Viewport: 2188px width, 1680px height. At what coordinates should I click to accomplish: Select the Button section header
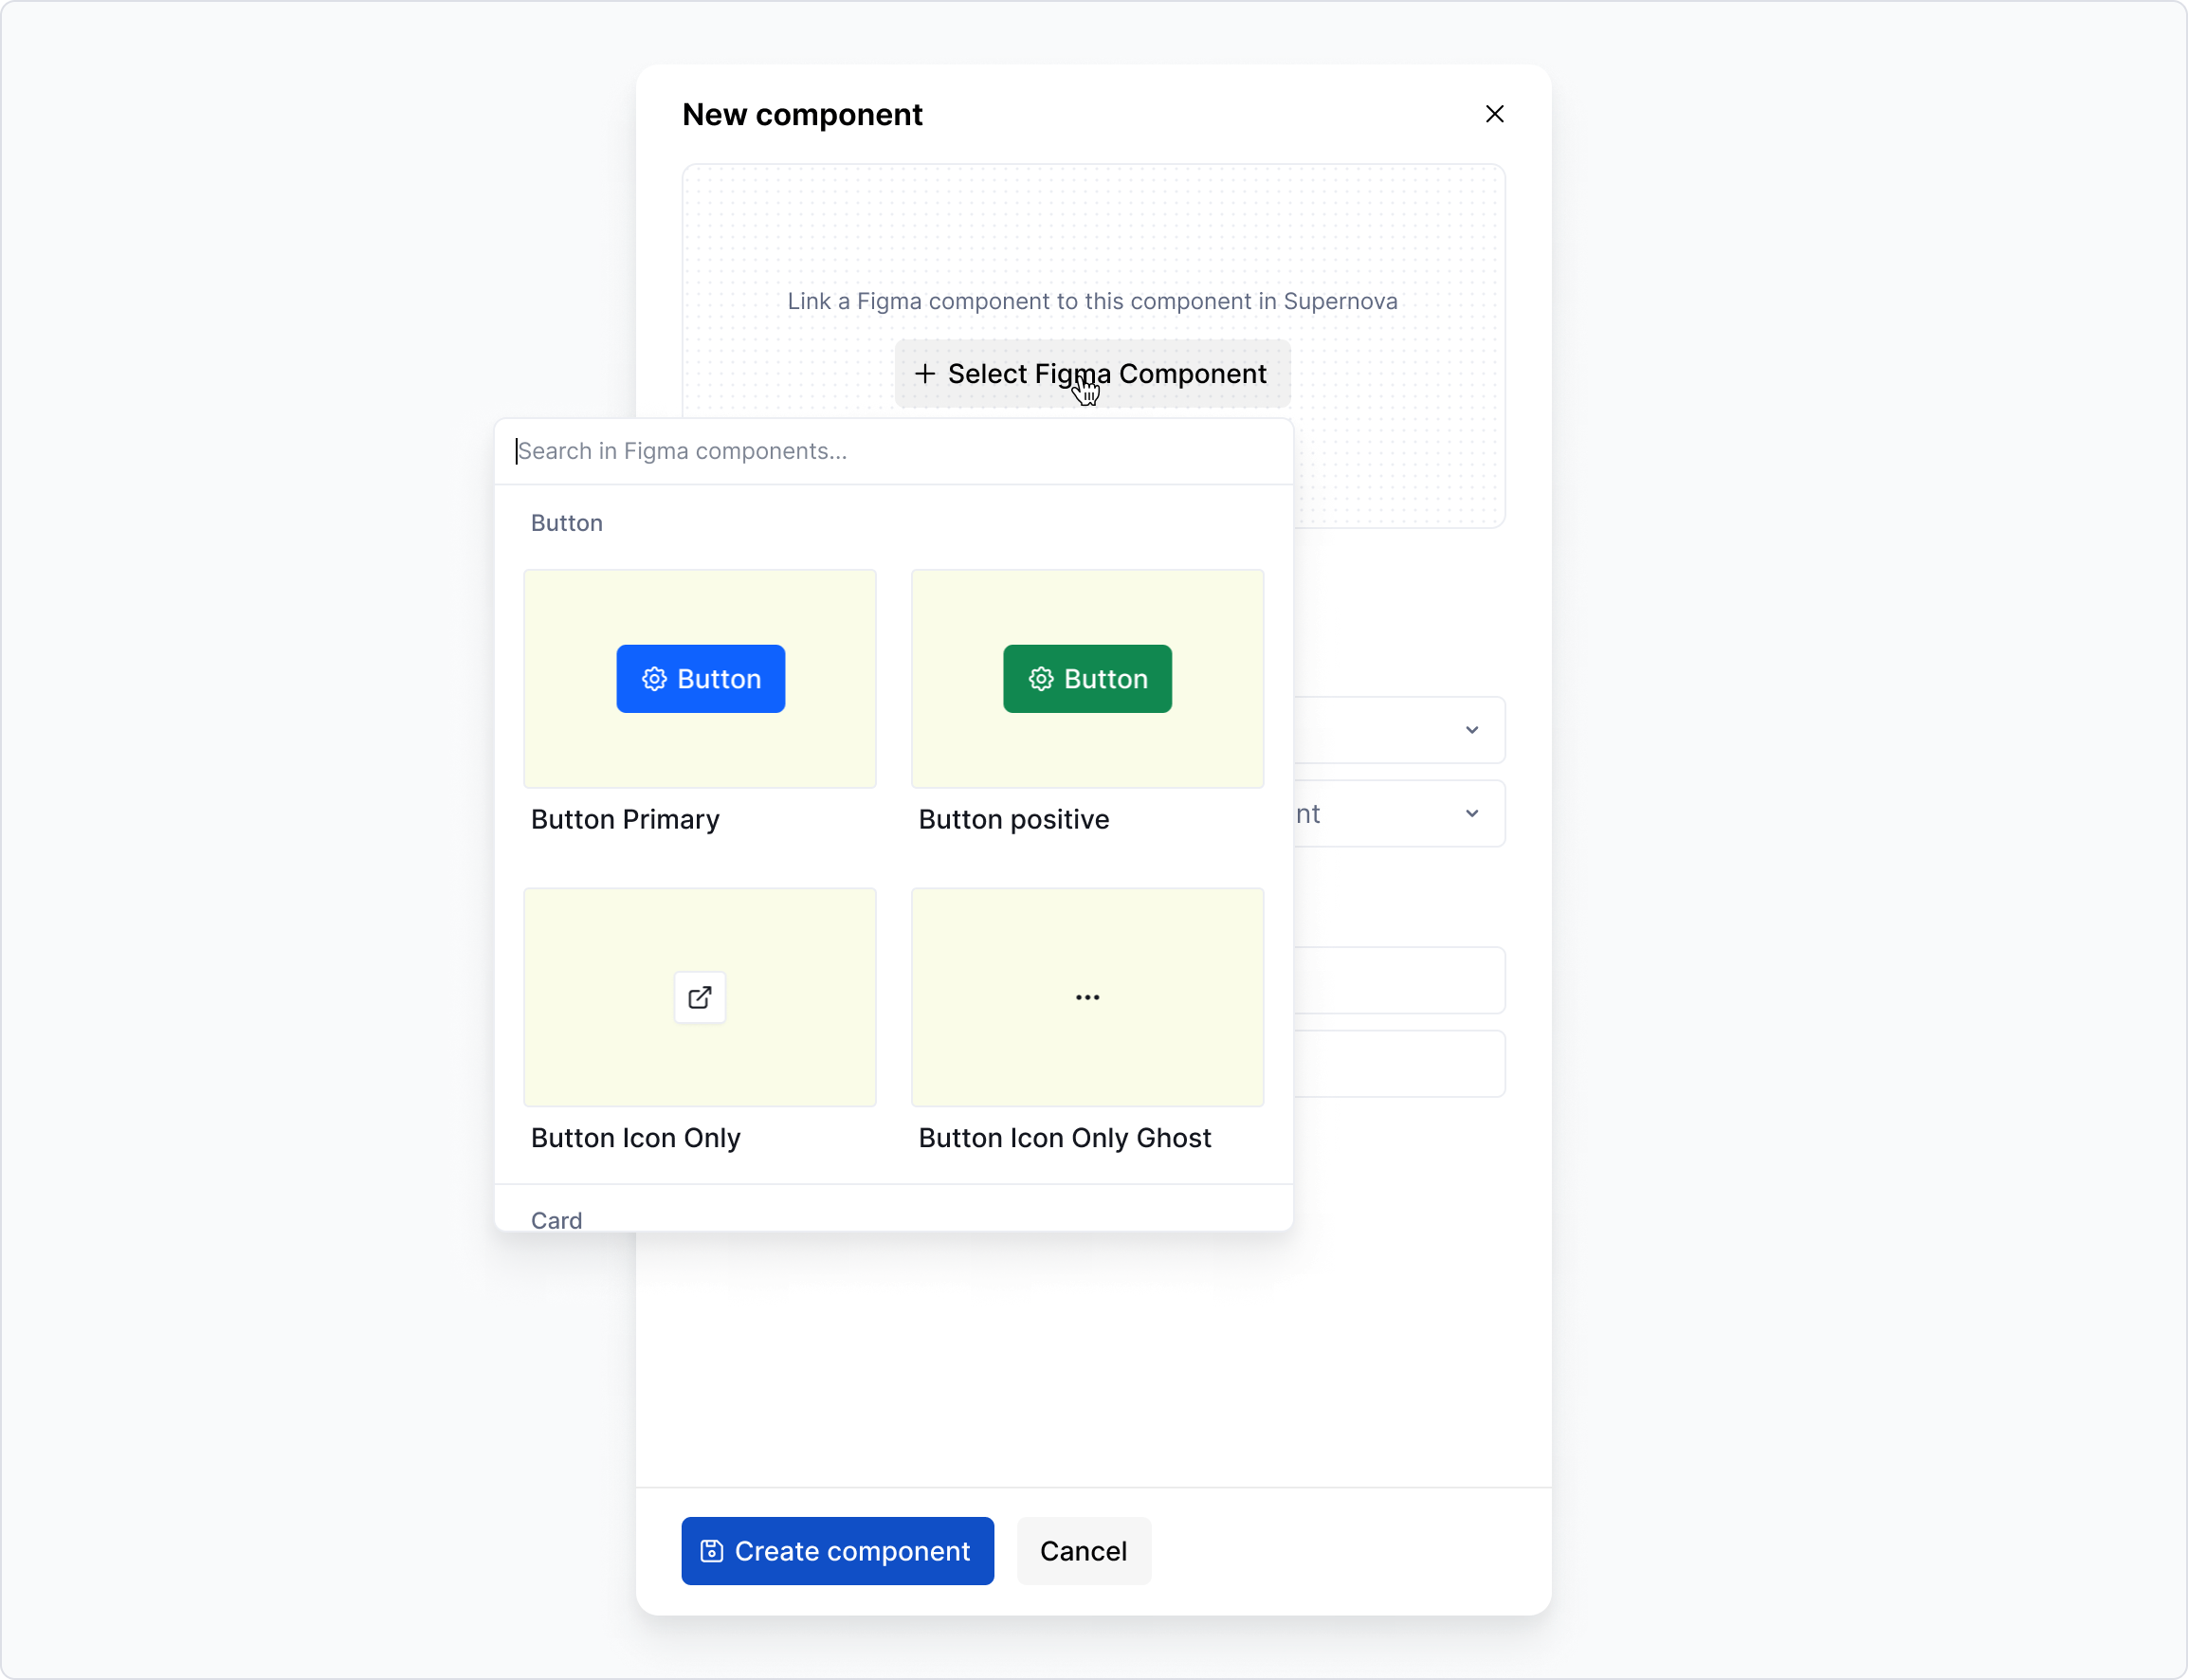pyautogui.click(x=566, y=522)
